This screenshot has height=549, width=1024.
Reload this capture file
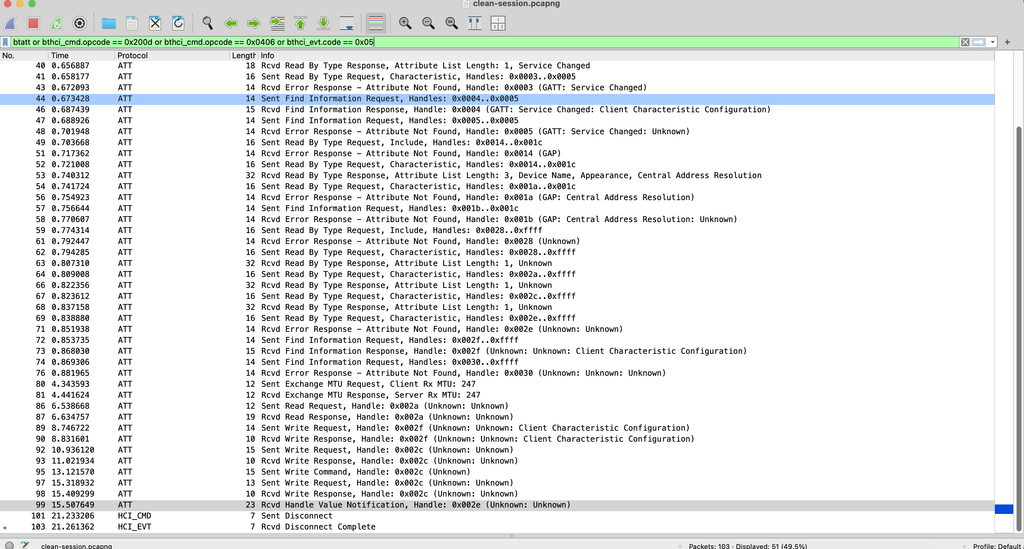coord(178,24)
